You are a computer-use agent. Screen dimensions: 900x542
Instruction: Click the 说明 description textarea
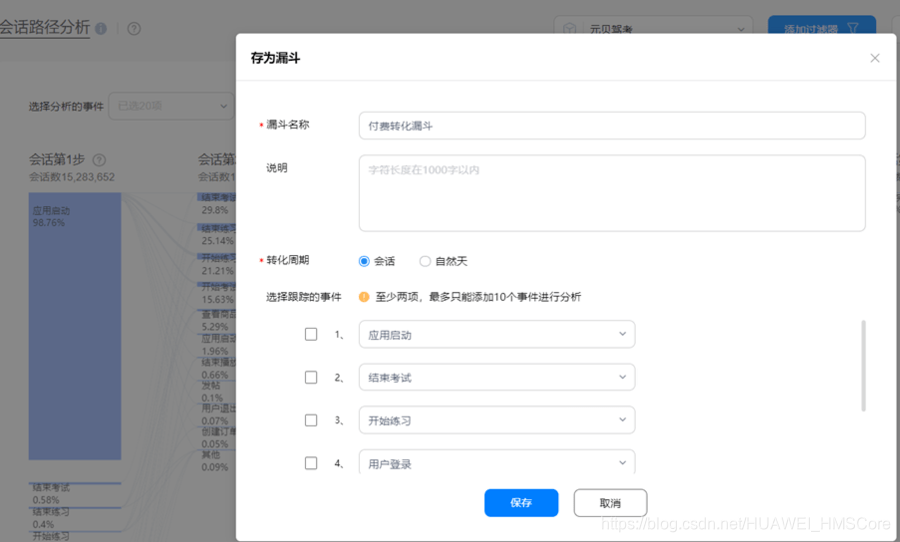(x=612, y=193)
